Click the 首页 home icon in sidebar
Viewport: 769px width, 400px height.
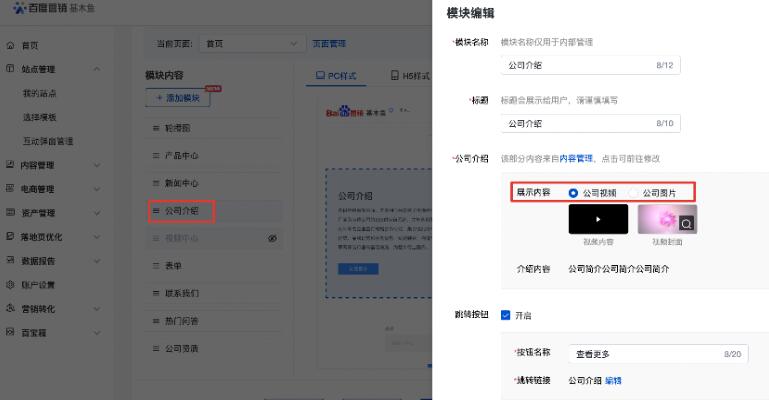click(x=10, y=46)
